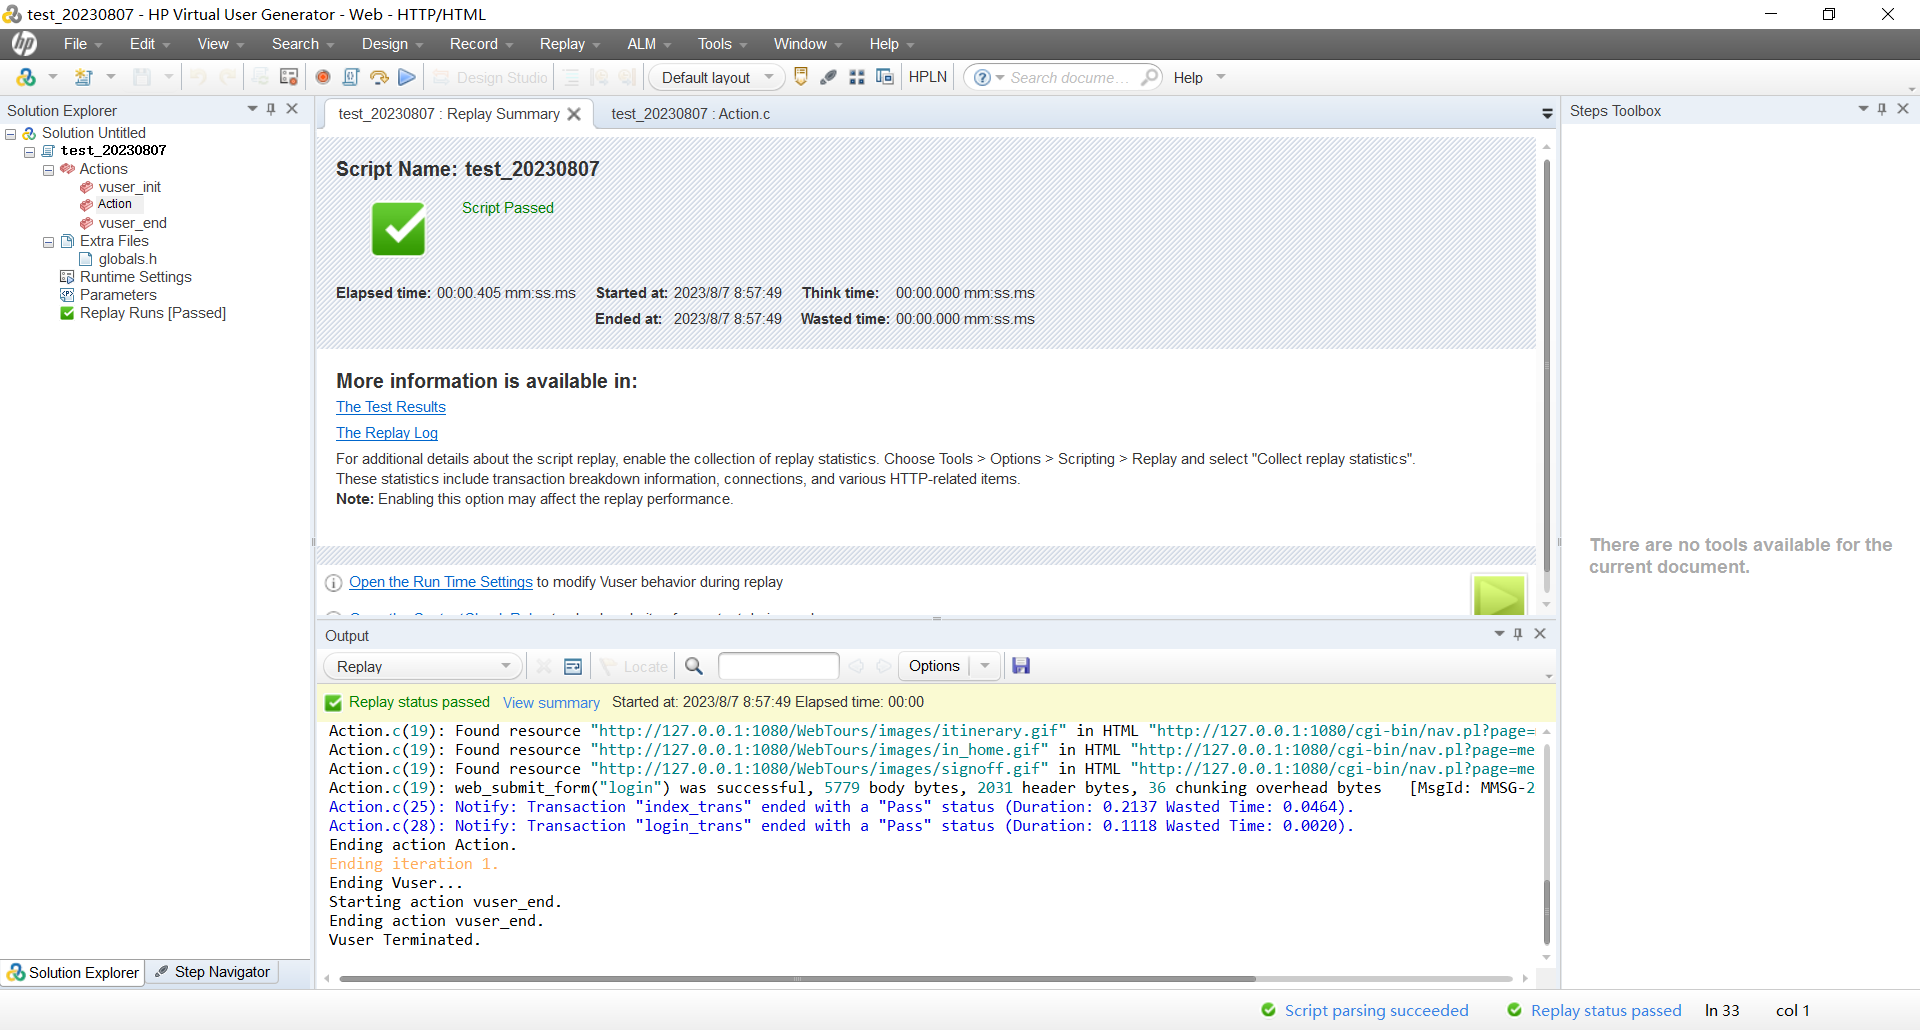1920x1030 pixels.
Task: Click the four-squares layout icon in toolbar
Action: point(857,77)
